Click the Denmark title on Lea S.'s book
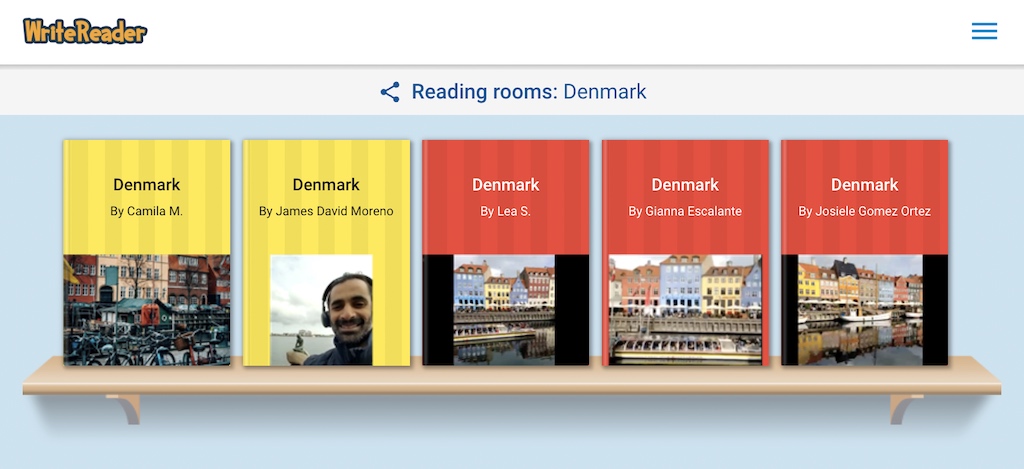Screen dimensions: 1024x469 (505, 185)
